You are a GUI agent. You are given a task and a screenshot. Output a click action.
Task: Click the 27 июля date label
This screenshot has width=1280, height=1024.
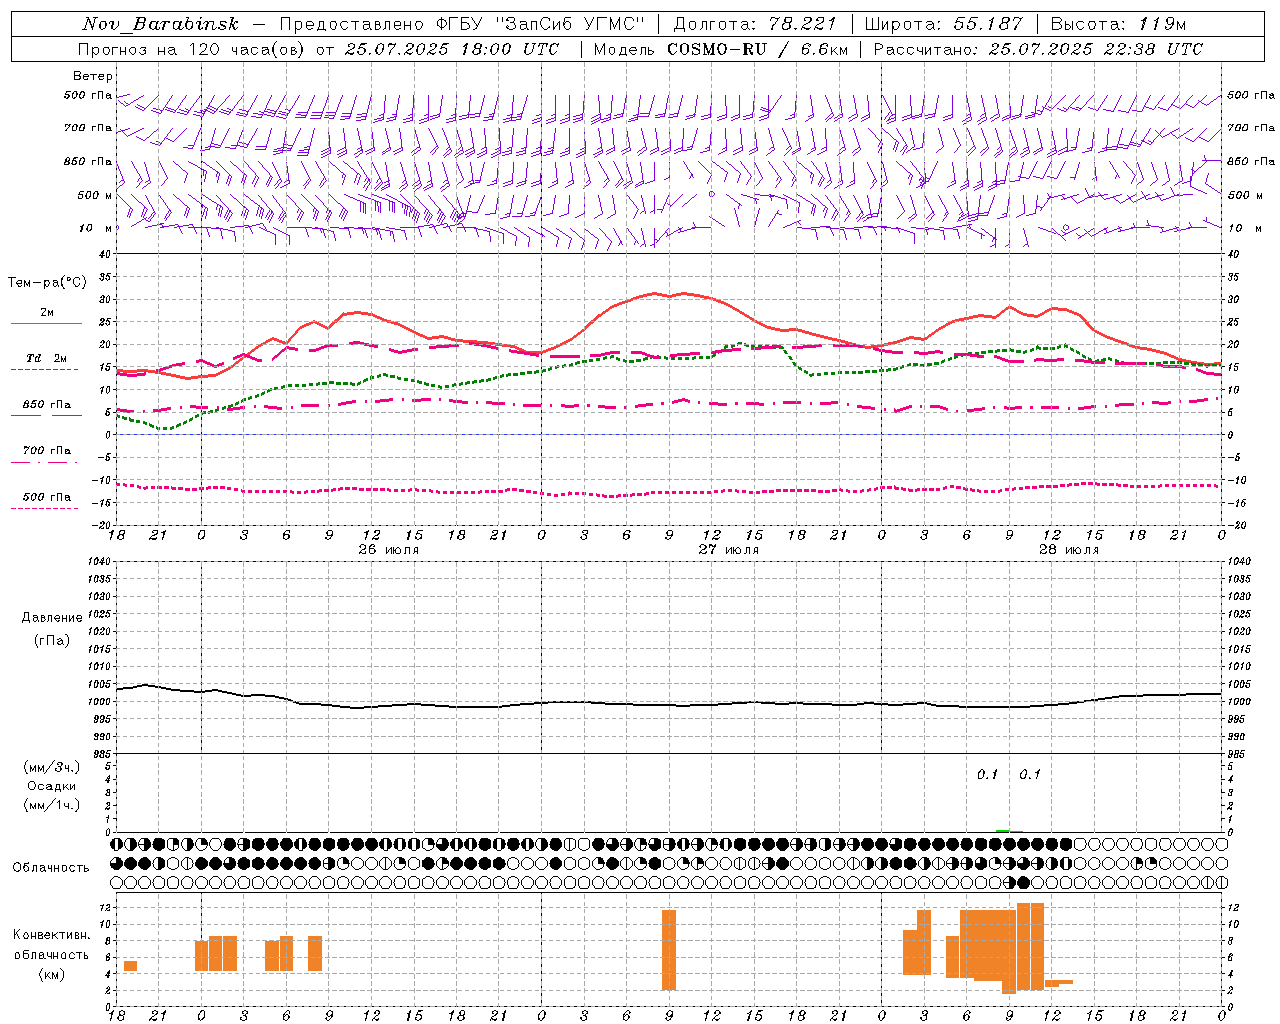(x=729, y=549)
